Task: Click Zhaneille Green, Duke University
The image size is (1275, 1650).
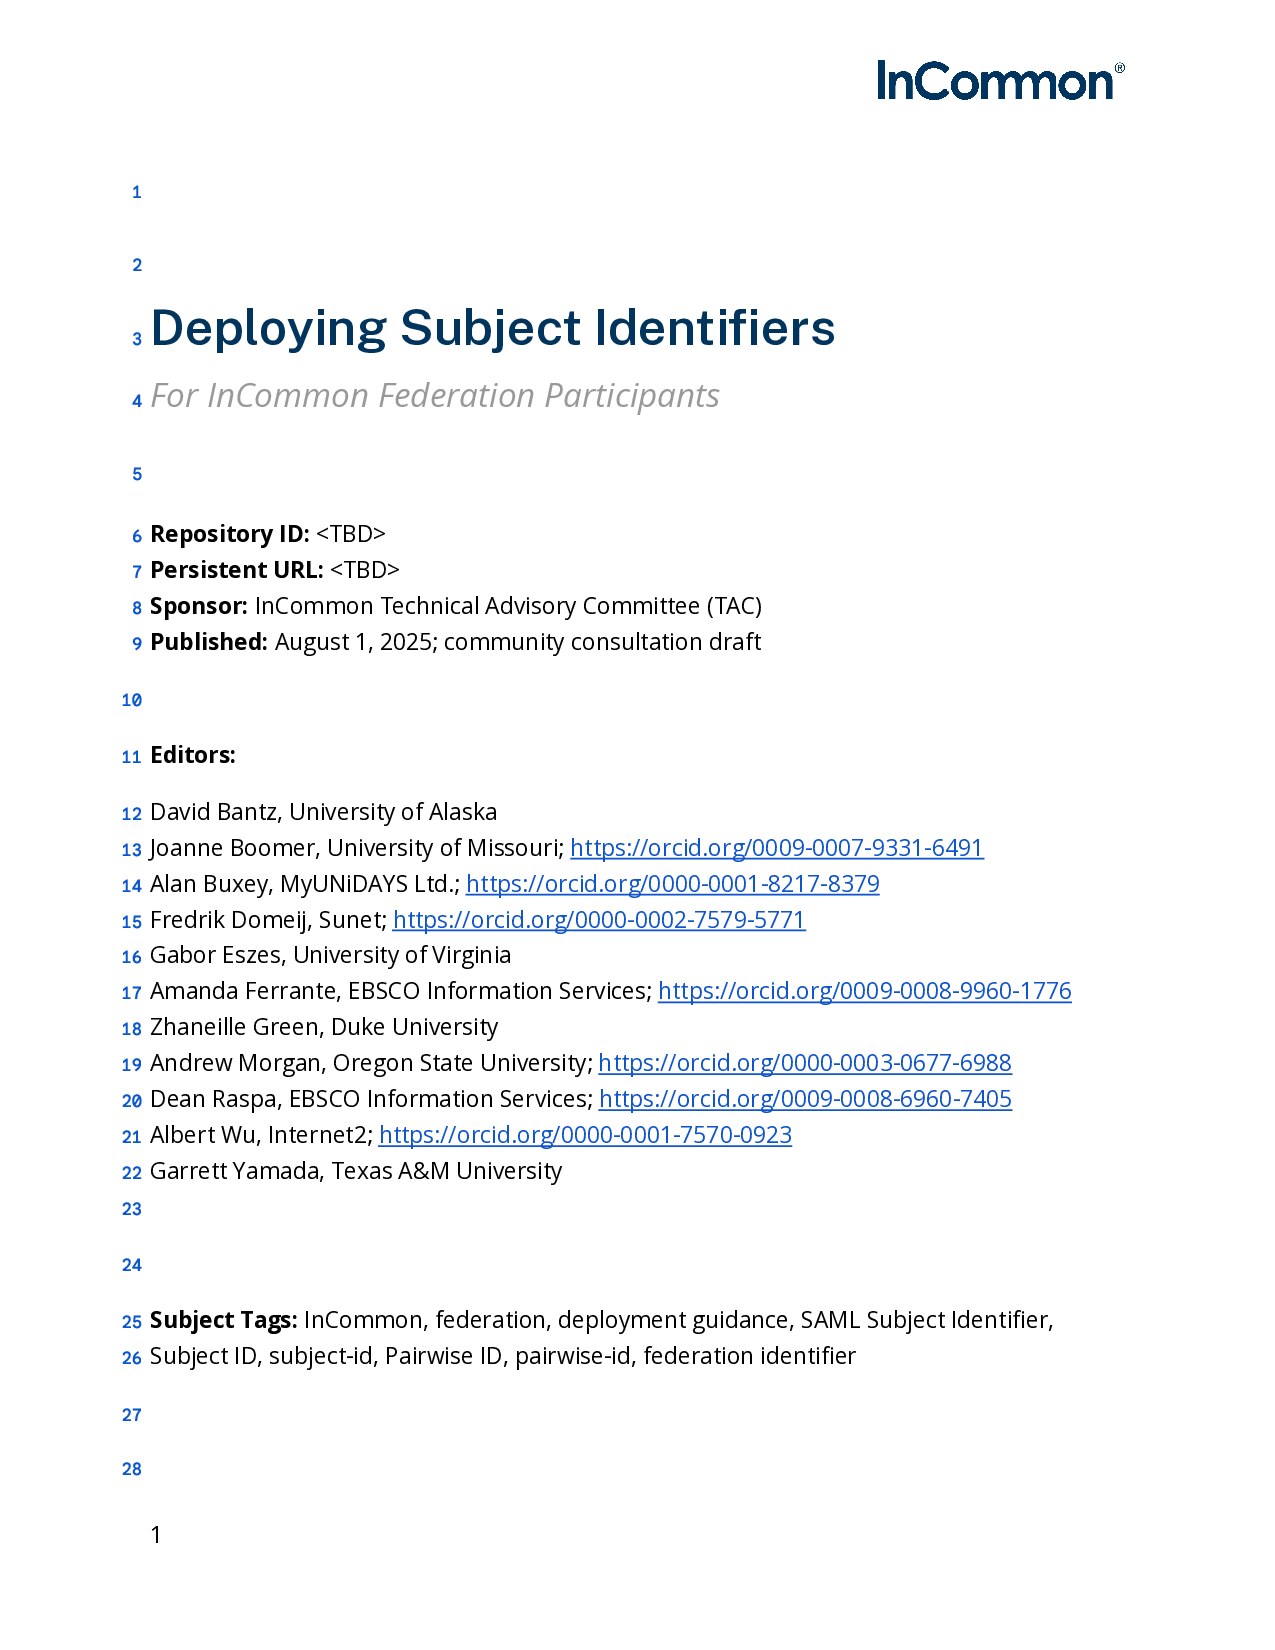Action: [x=324, y=1027]
